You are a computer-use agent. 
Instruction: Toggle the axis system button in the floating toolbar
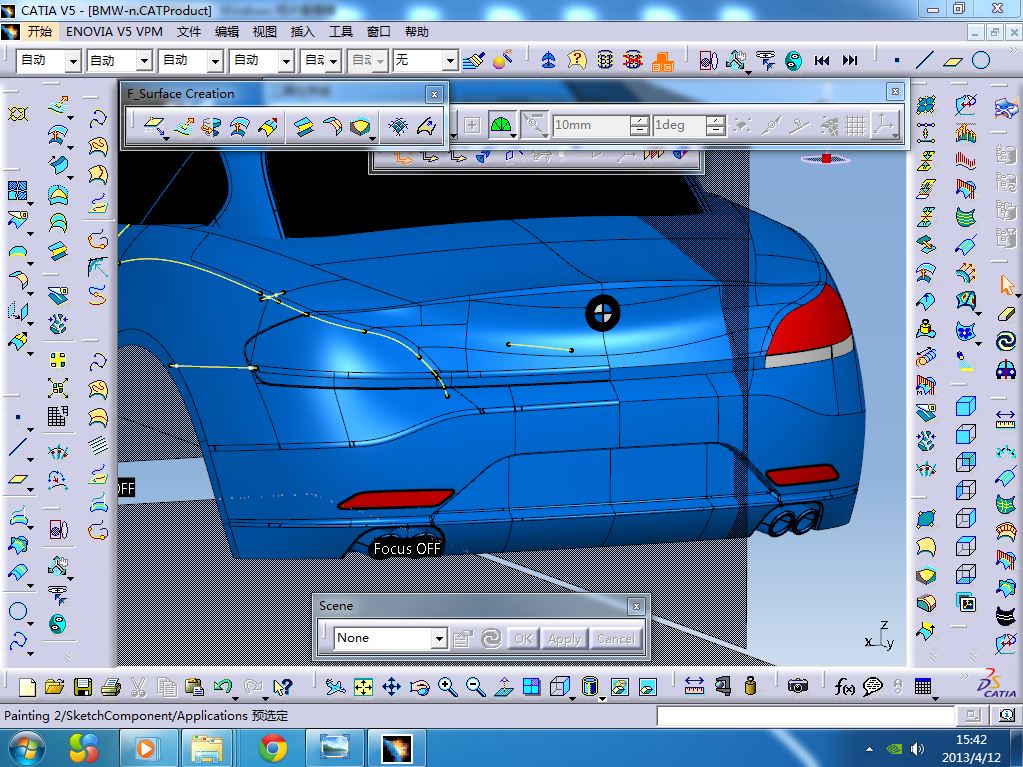point(885,125)
